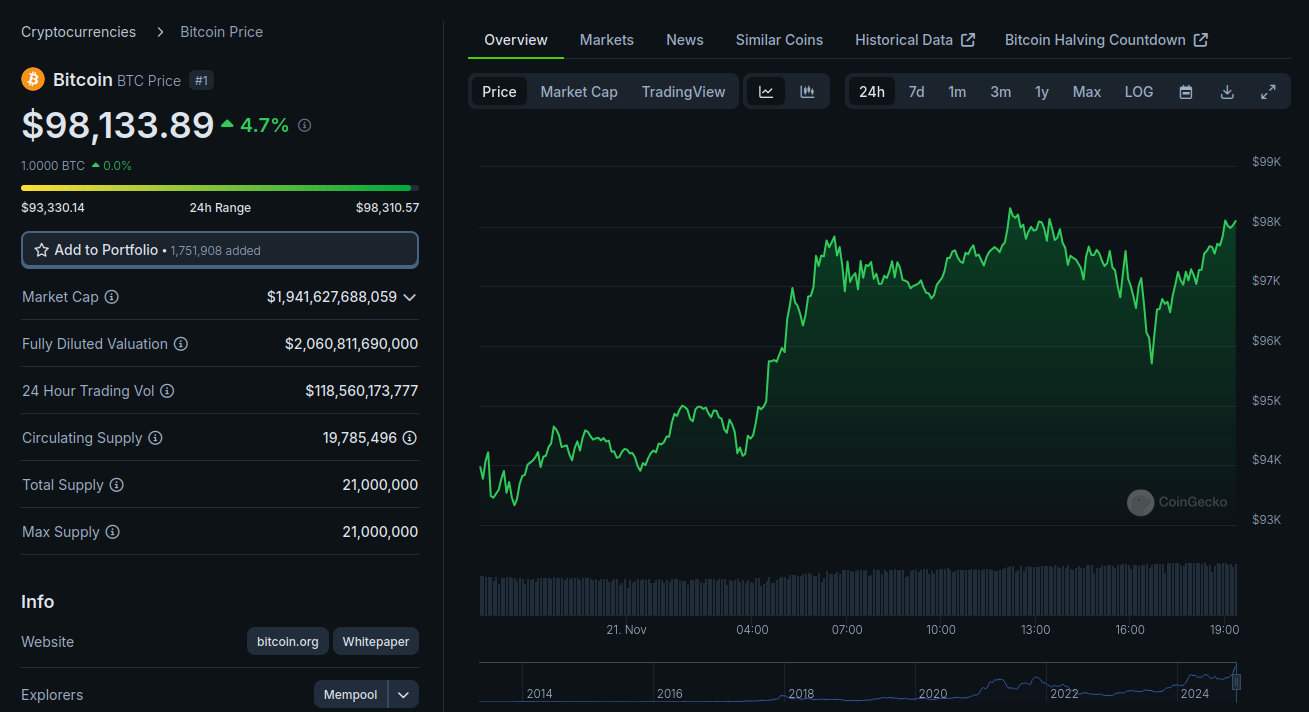This screenshot has width=1309, height=712.
Task: Click breadcrumb chevron after Cryptocurrencies
Action: (x=161, y=32)
